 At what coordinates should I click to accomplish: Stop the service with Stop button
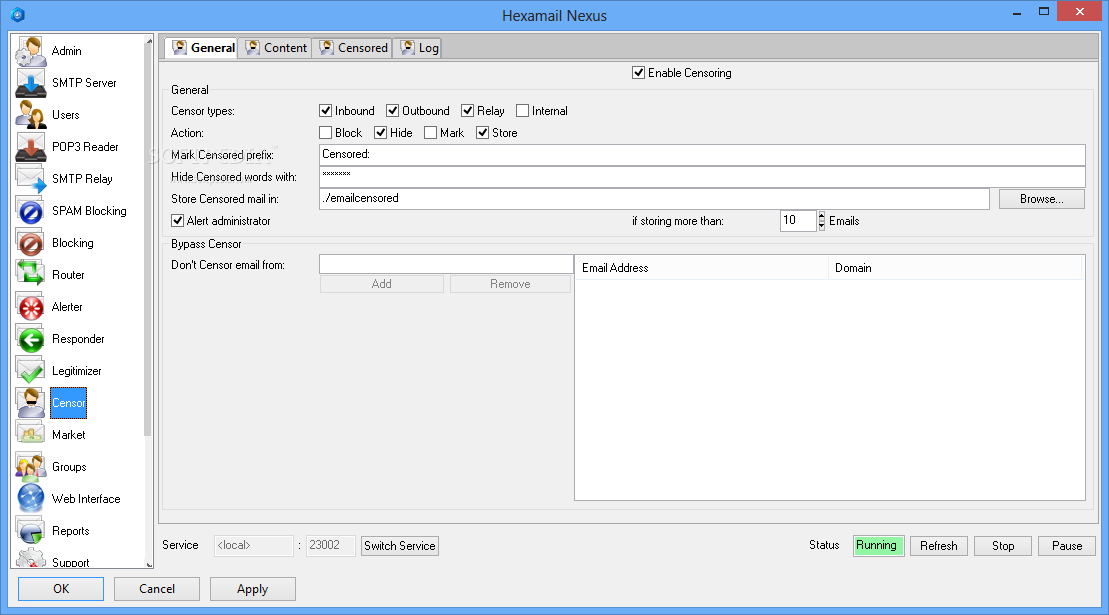(1003, 546)
